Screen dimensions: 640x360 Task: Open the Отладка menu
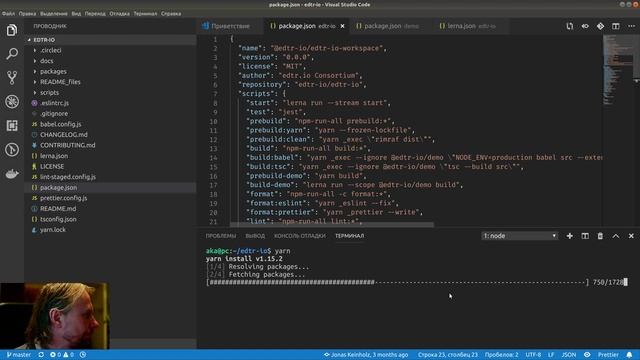coord(120,13)
